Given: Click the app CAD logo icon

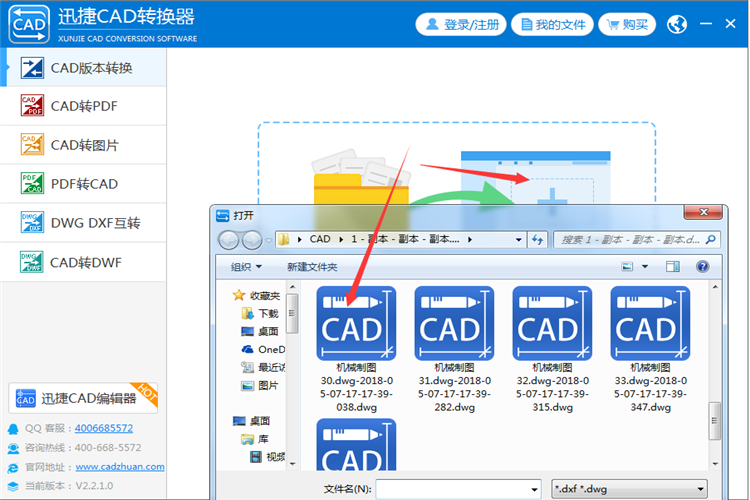Looking at the screenshot, I should click(29, 24).
